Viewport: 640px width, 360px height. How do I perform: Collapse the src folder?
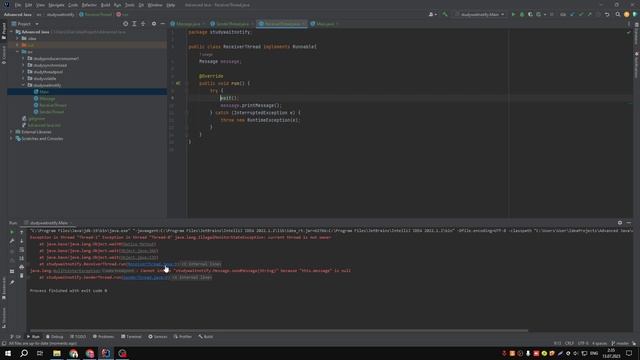pyautogui.click(x=18, y=52)
